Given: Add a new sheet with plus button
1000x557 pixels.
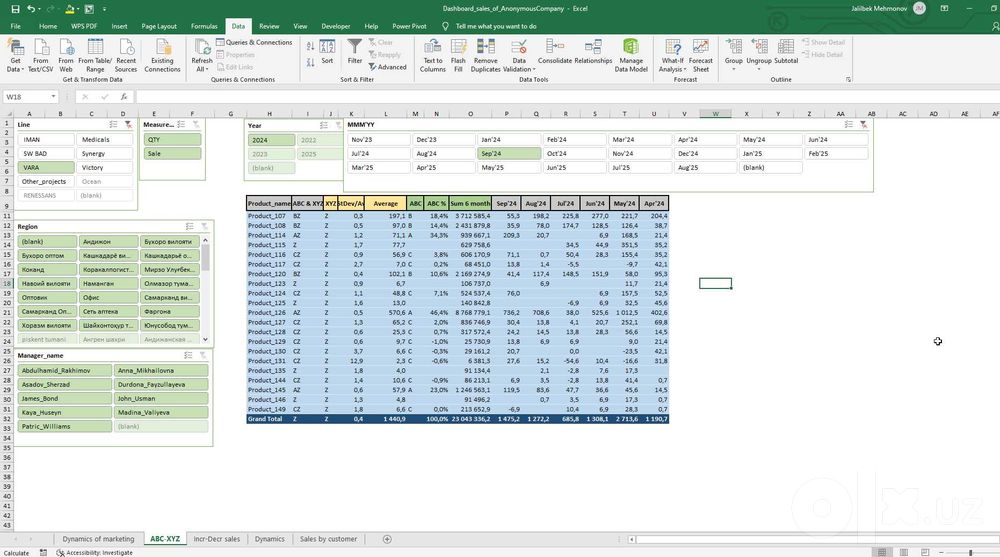Looking at the screenshot, I should [x=387, y=539].
